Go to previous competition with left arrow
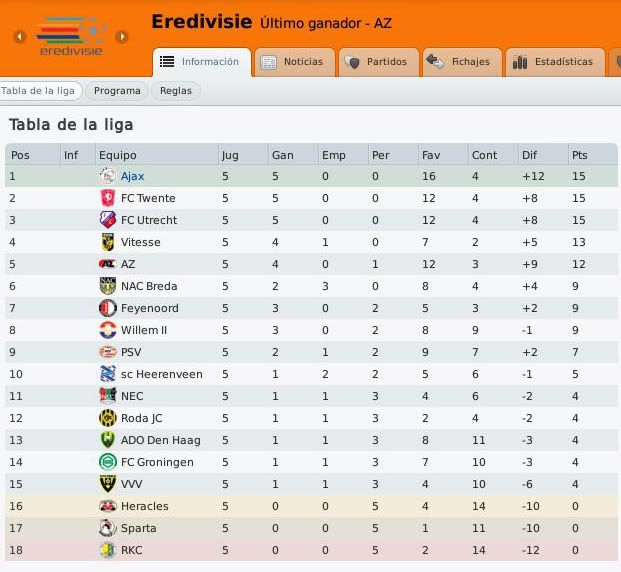Viewport: 621px width, 572px height. click(x=19, y=37)
